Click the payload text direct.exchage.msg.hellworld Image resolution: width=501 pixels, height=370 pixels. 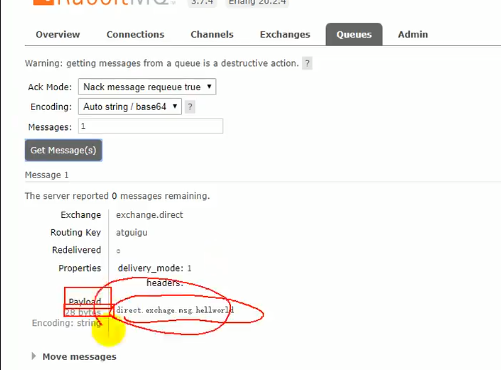coord(175,310)
